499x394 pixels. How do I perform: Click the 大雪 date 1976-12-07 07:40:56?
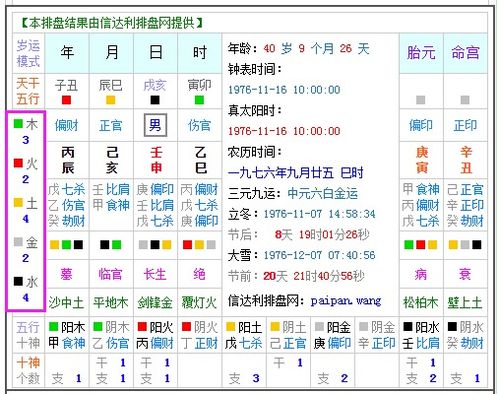(x=319, y=255)
